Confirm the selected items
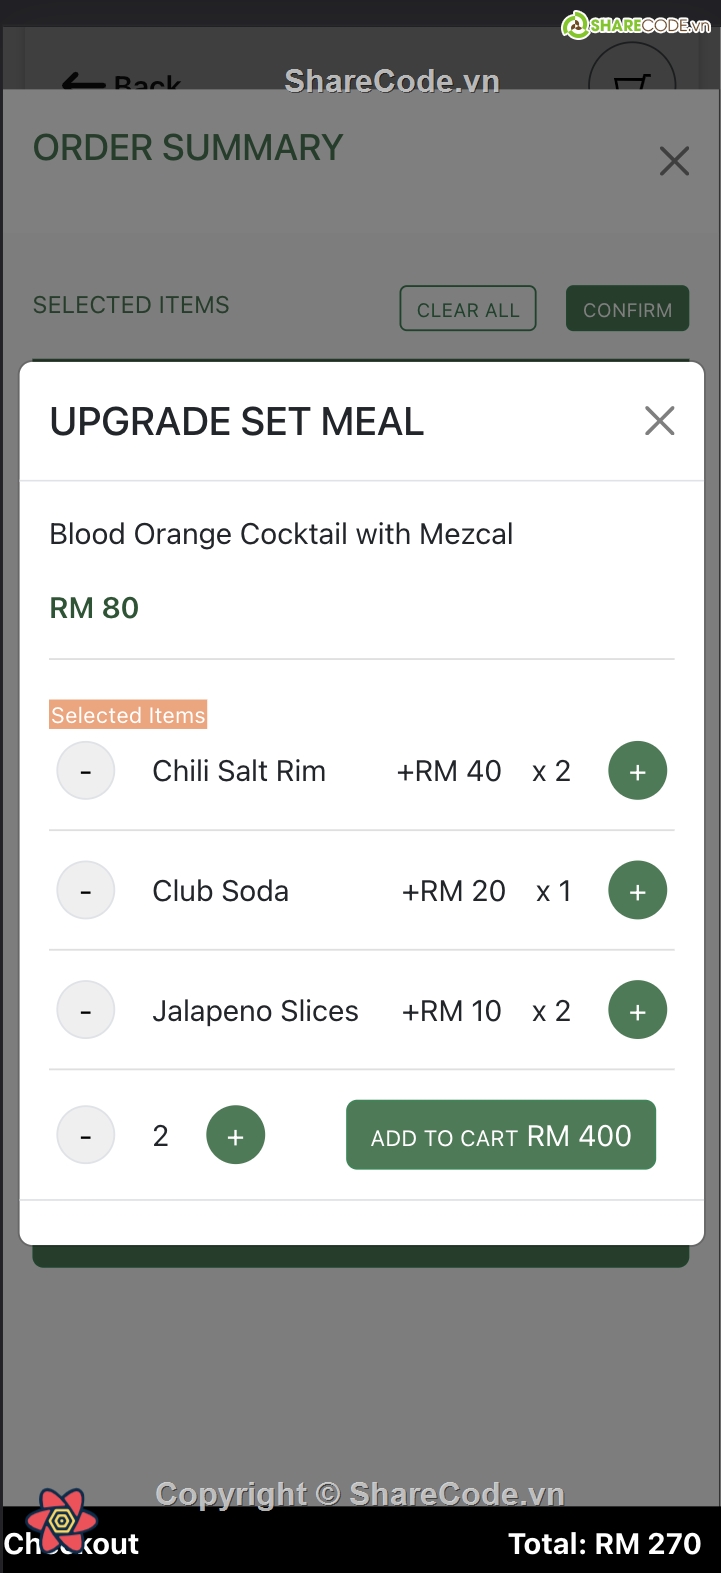721x1573 pixels. [627, 309]
